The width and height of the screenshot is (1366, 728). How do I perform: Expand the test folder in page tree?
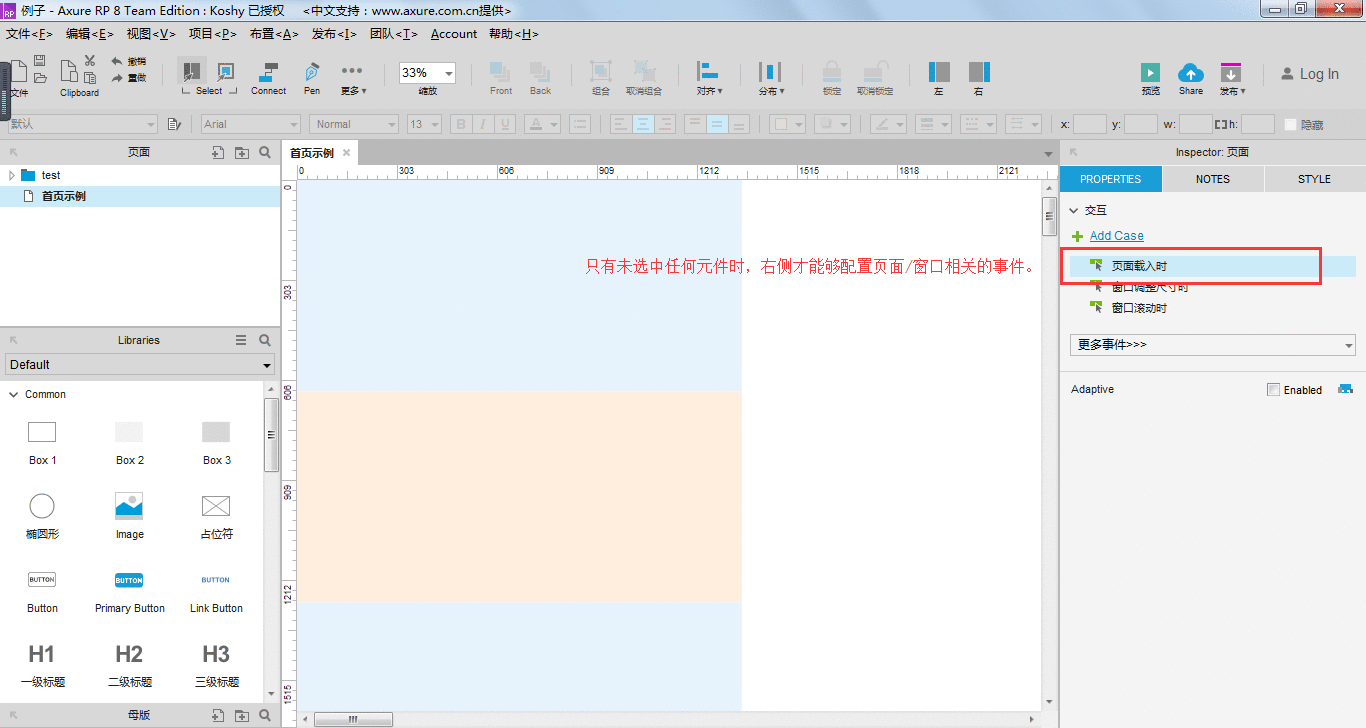coord(12,175)
